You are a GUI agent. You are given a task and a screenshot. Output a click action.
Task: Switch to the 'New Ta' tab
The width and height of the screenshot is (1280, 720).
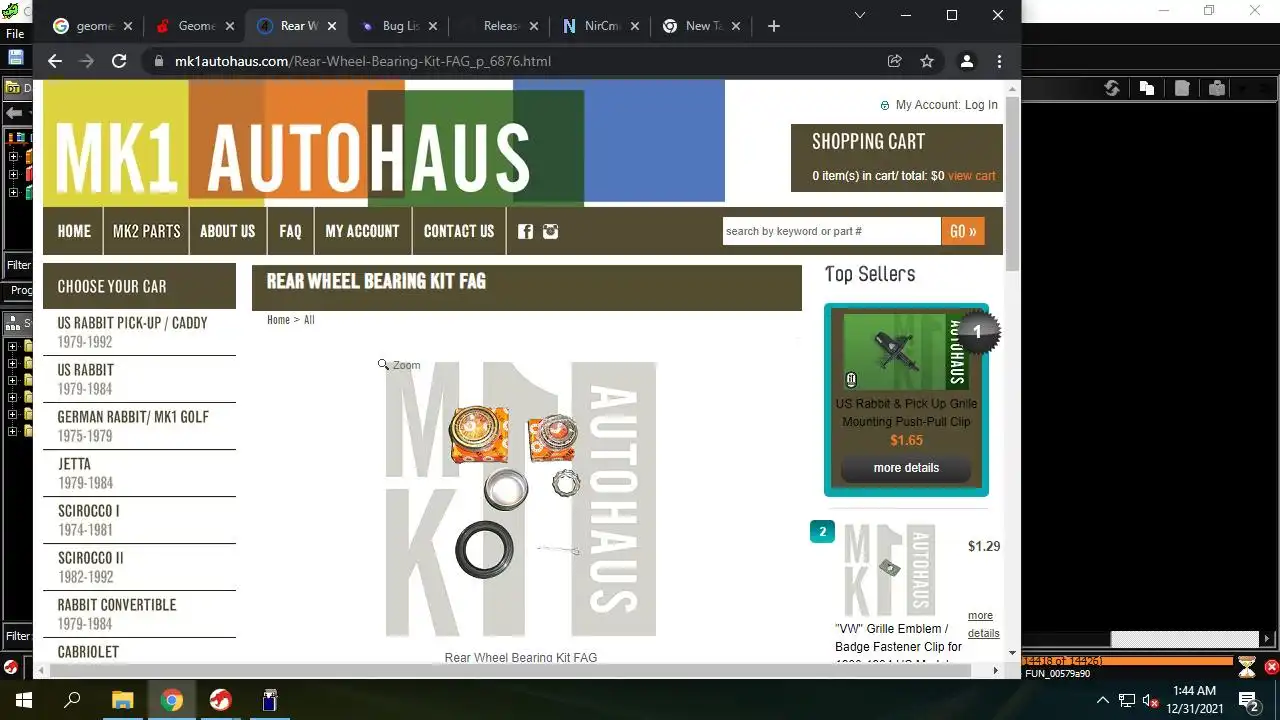(x=703, y=26)
